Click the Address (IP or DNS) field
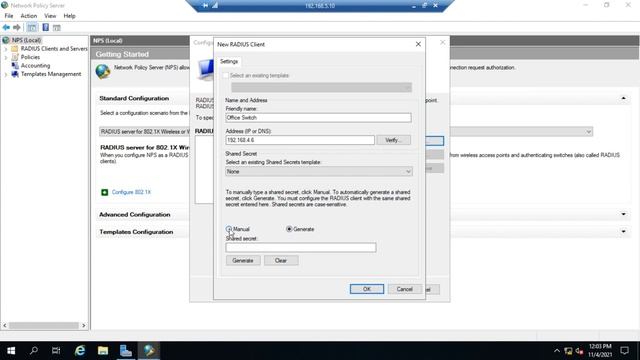The image size is (640, 360). point(300,140)
